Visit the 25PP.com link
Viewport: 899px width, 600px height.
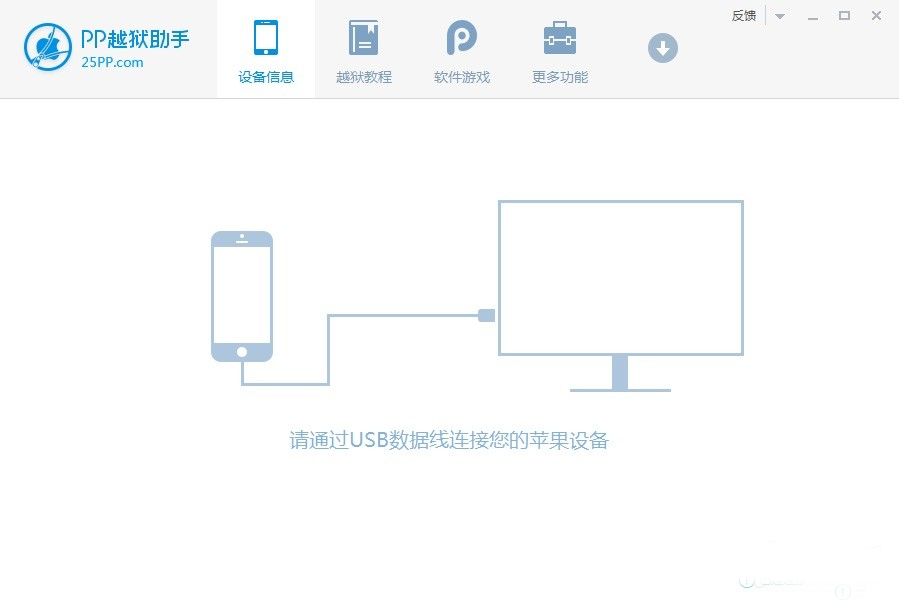tap(113, 62)
